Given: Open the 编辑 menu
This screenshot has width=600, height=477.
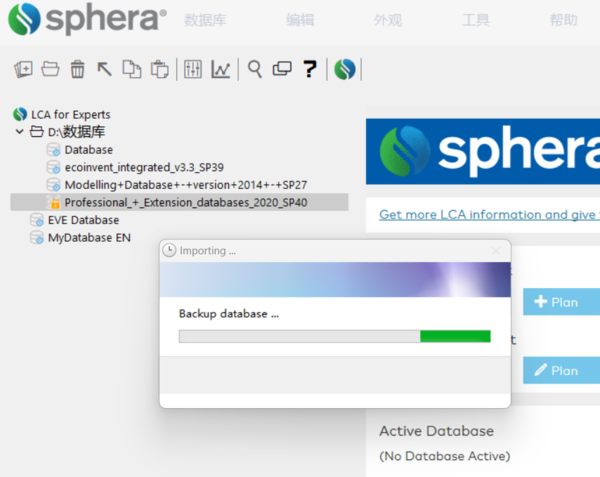Looking at the screenshot, I should (300, 20).
